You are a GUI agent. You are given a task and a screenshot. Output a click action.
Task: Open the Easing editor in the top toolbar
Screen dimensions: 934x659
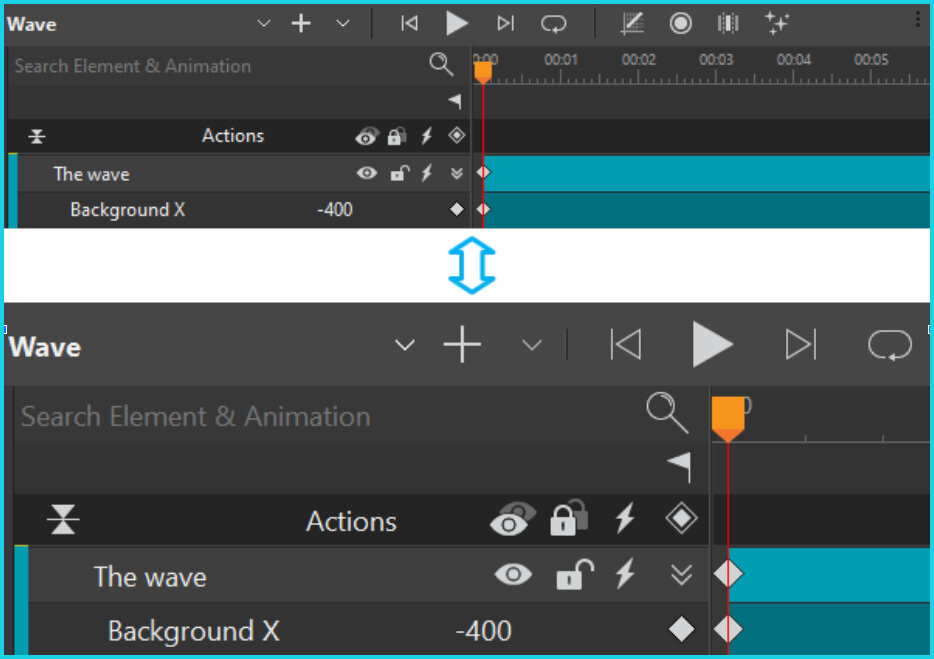point(632,24)
